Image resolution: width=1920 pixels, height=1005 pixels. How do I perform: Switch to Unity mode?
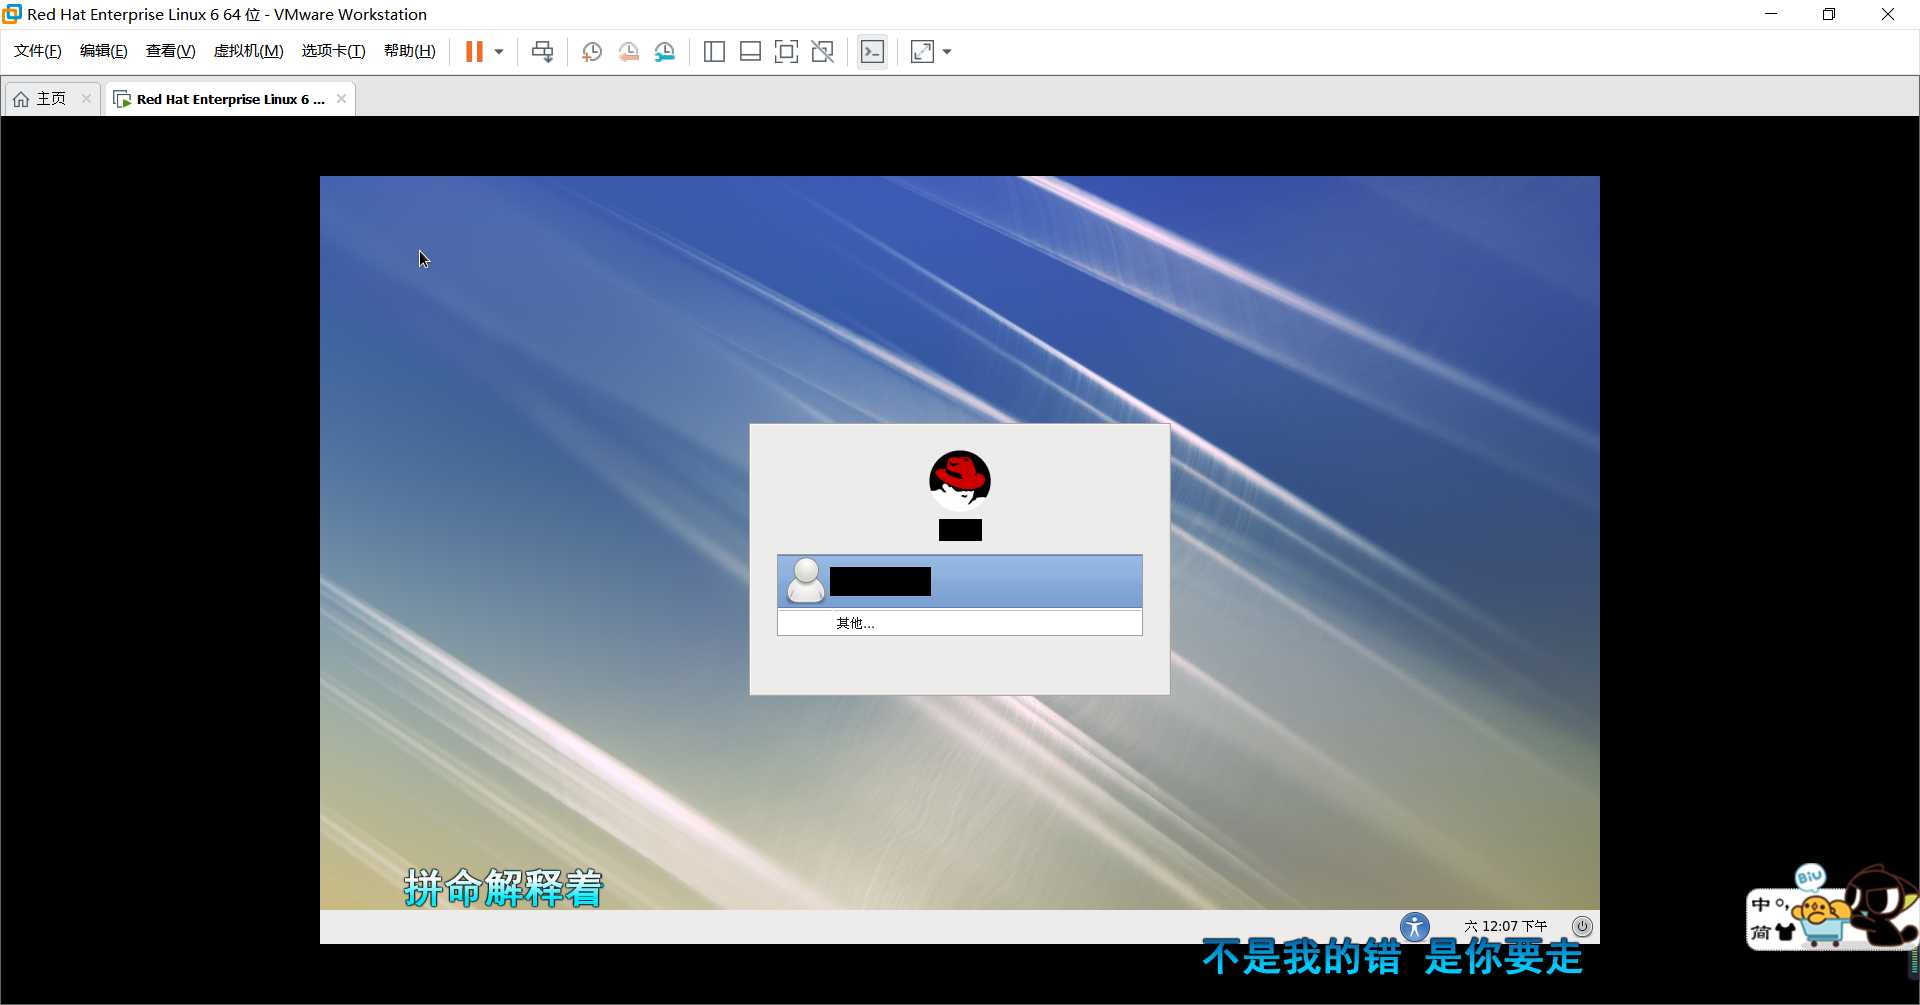tap(822, 52)
